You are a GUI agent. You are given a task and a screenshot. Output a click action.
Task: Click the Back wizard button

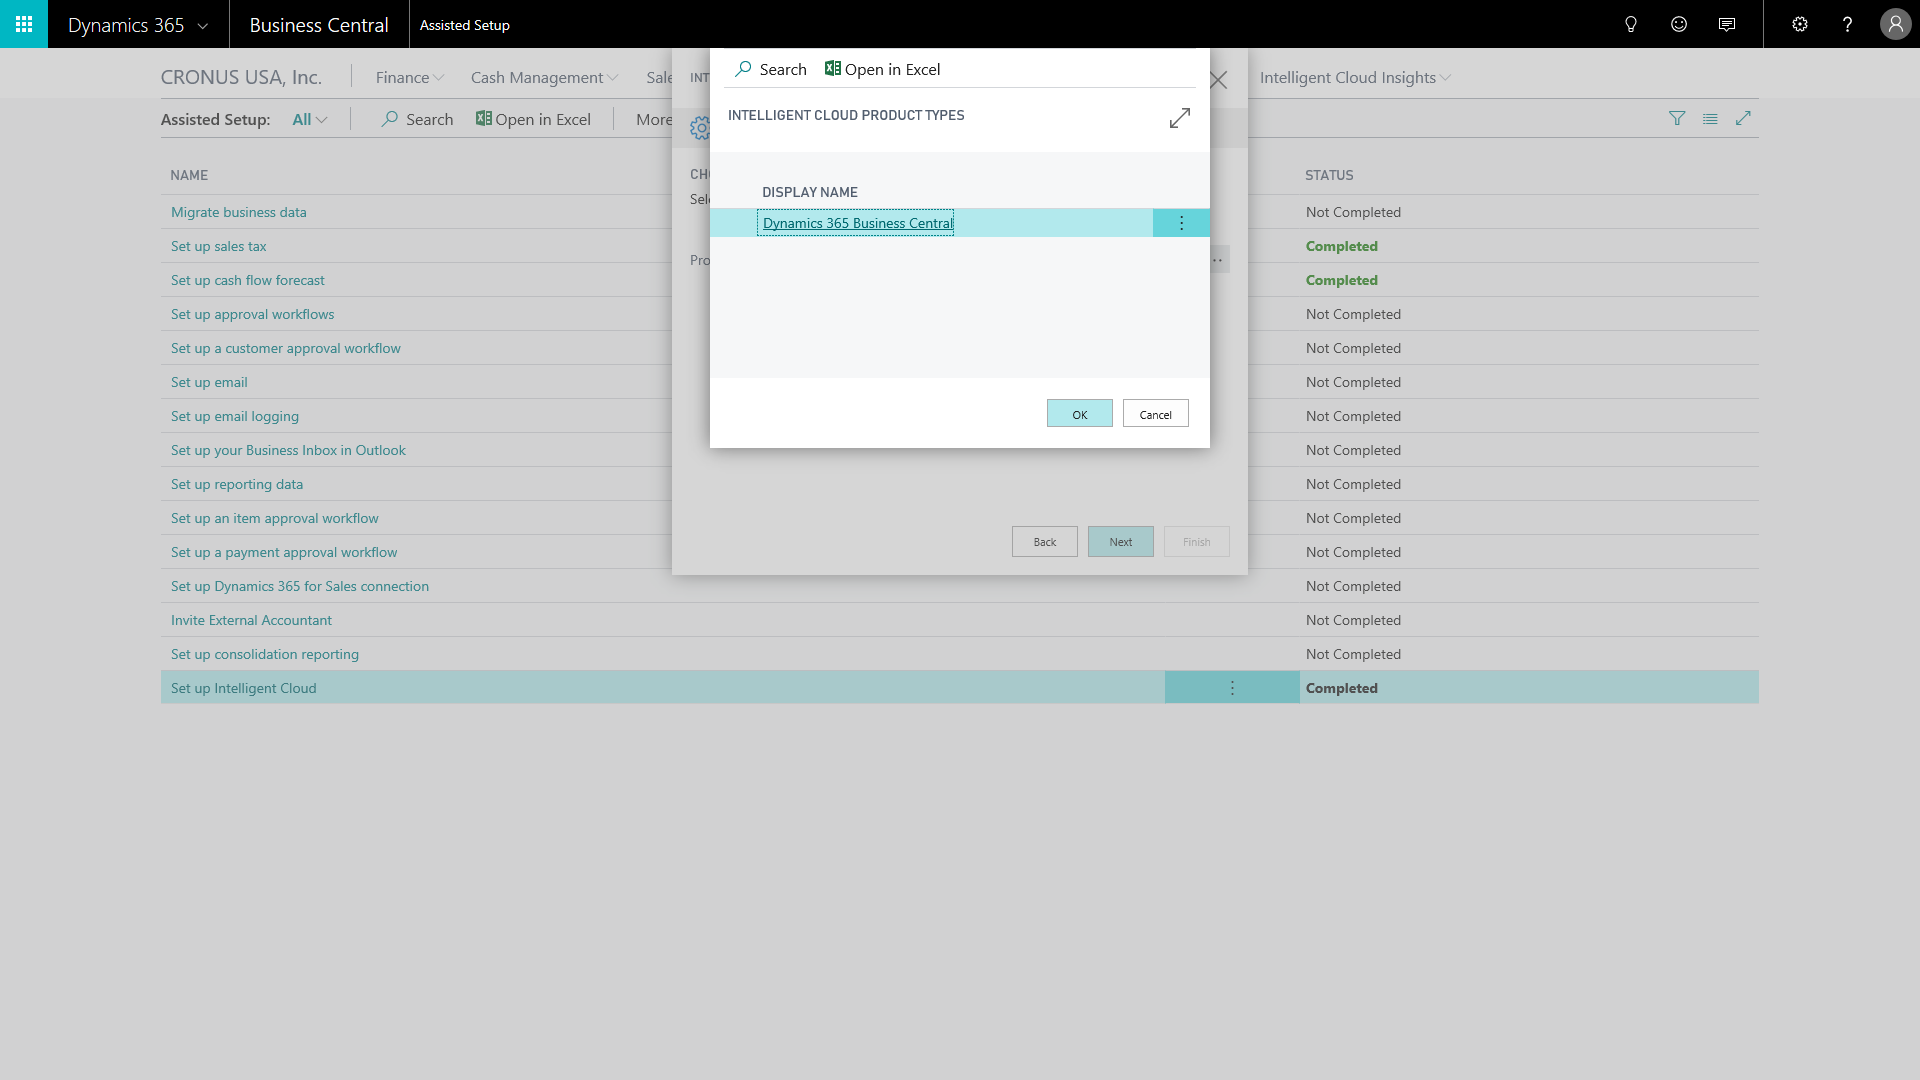(1045, 542)
